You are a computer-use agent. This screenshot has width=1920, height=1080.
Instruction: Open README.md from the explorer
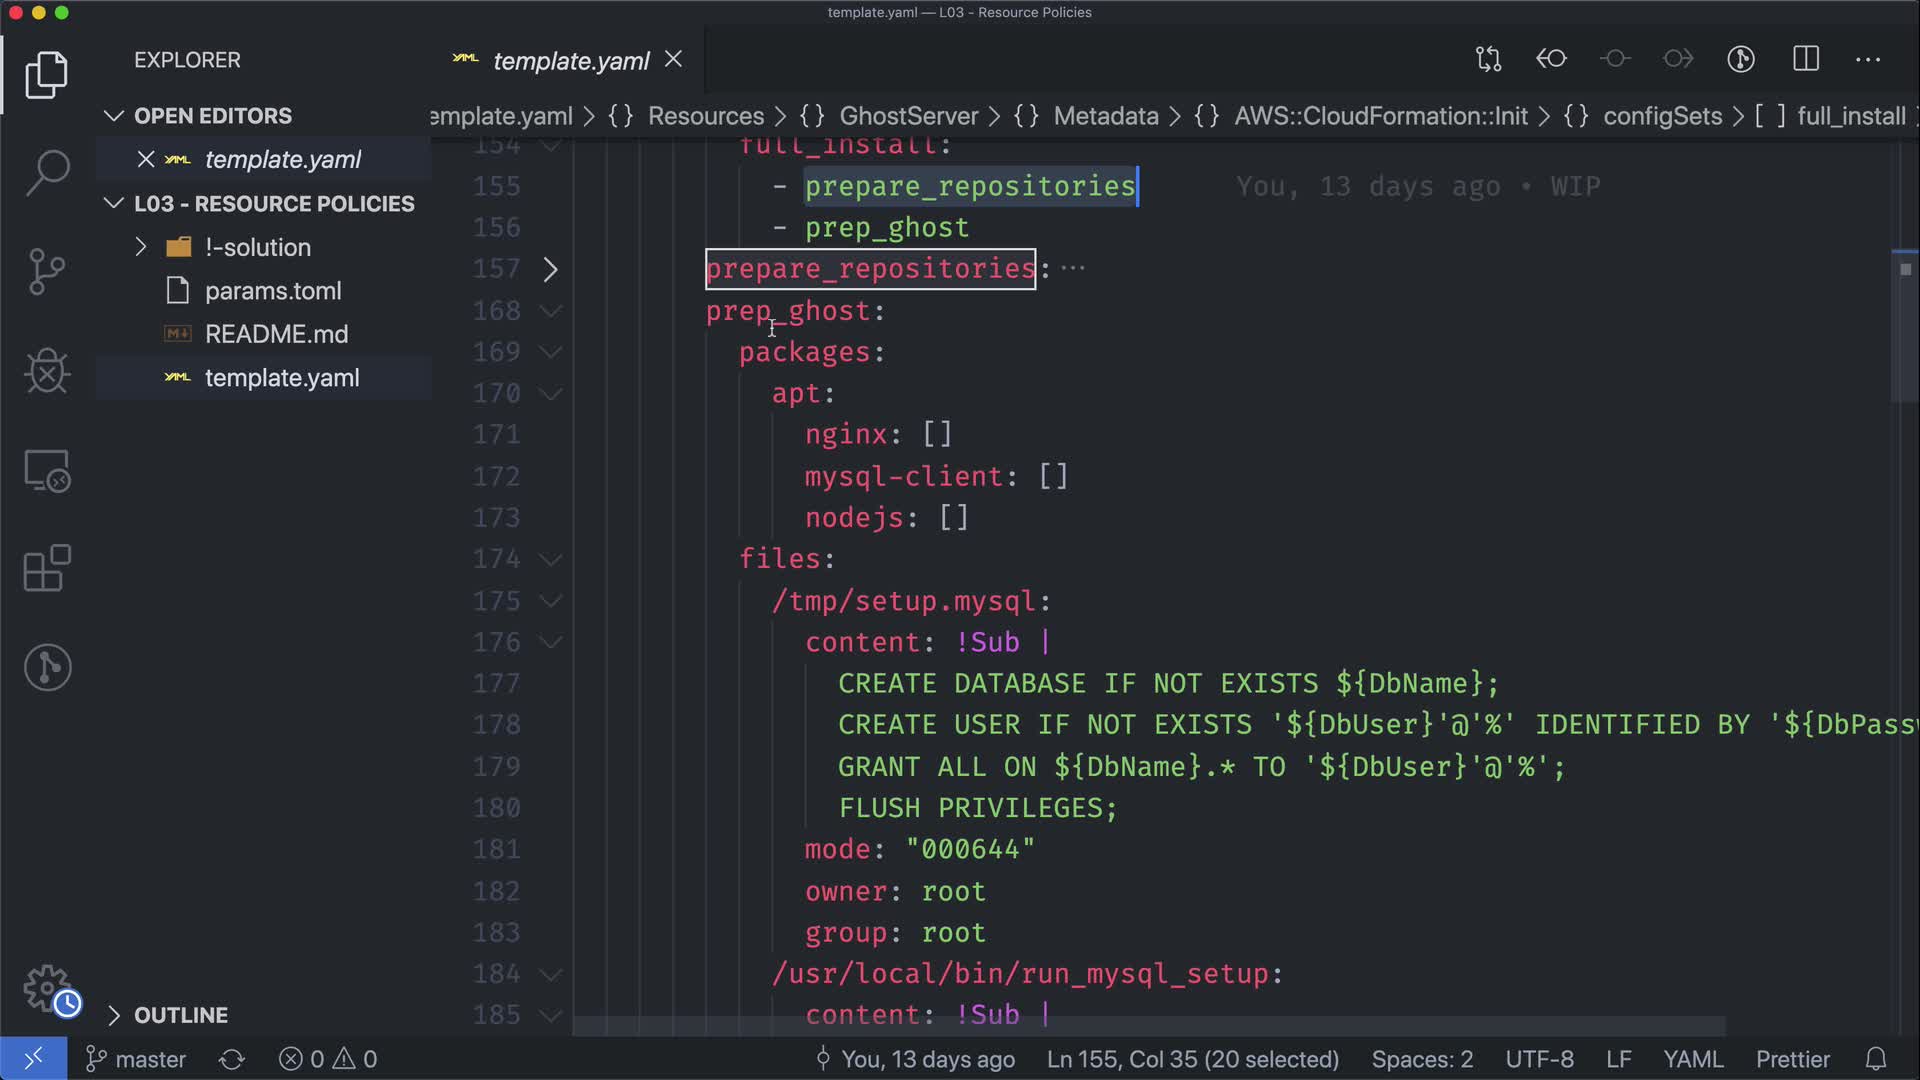pyautogui.click(x=276, y=334)
